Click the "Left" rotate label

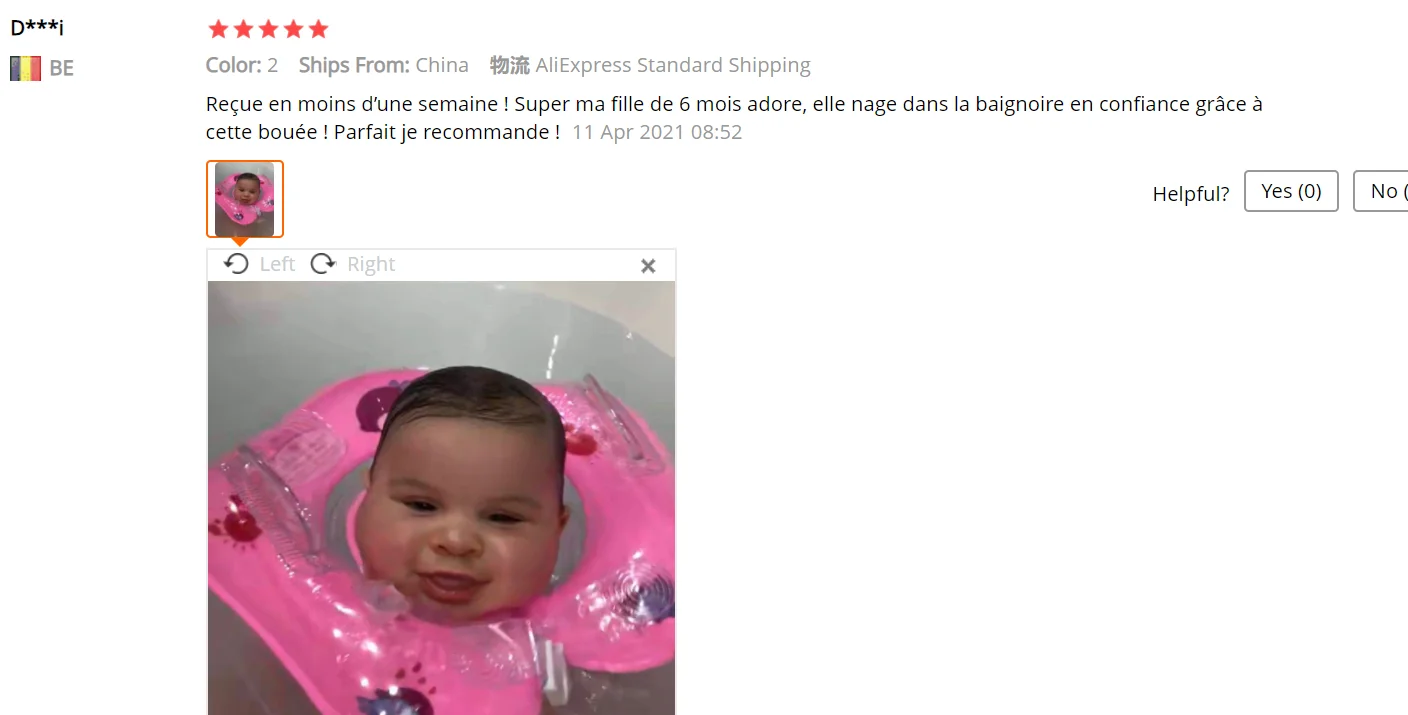tap(277, 264)
